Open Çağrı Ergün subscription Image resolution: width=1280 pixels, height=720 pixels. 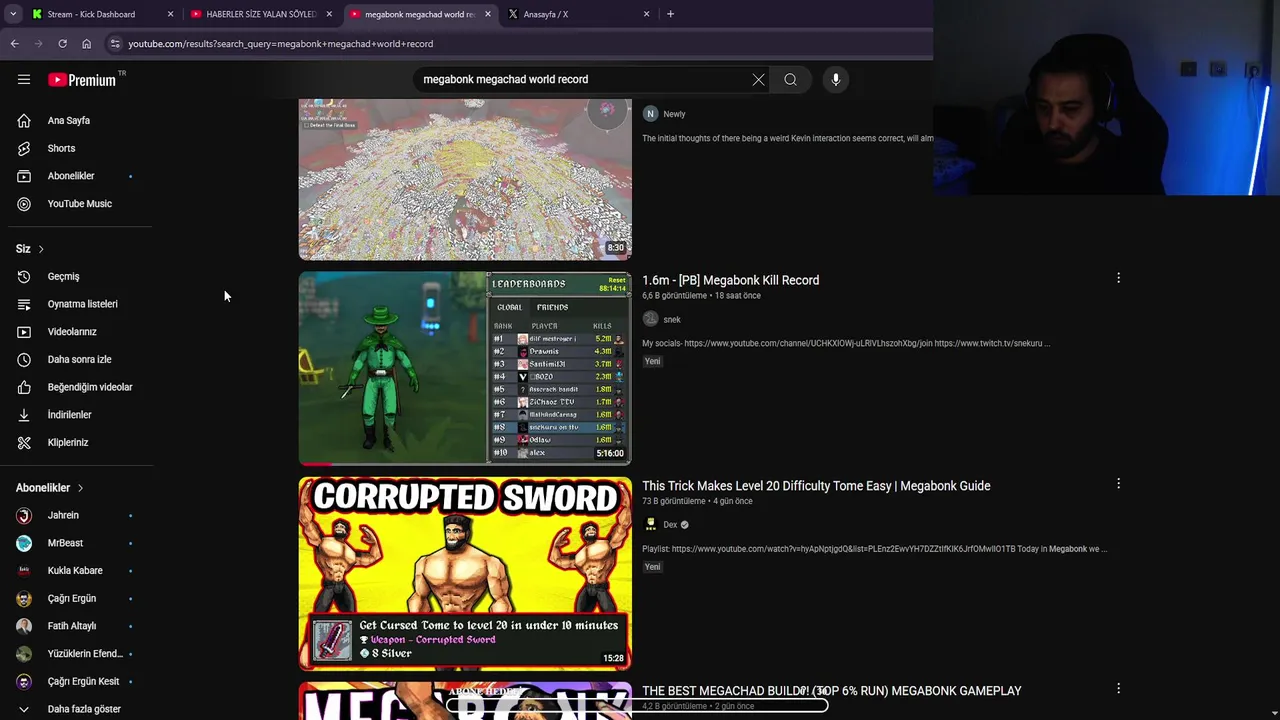(x=75, y=598)
